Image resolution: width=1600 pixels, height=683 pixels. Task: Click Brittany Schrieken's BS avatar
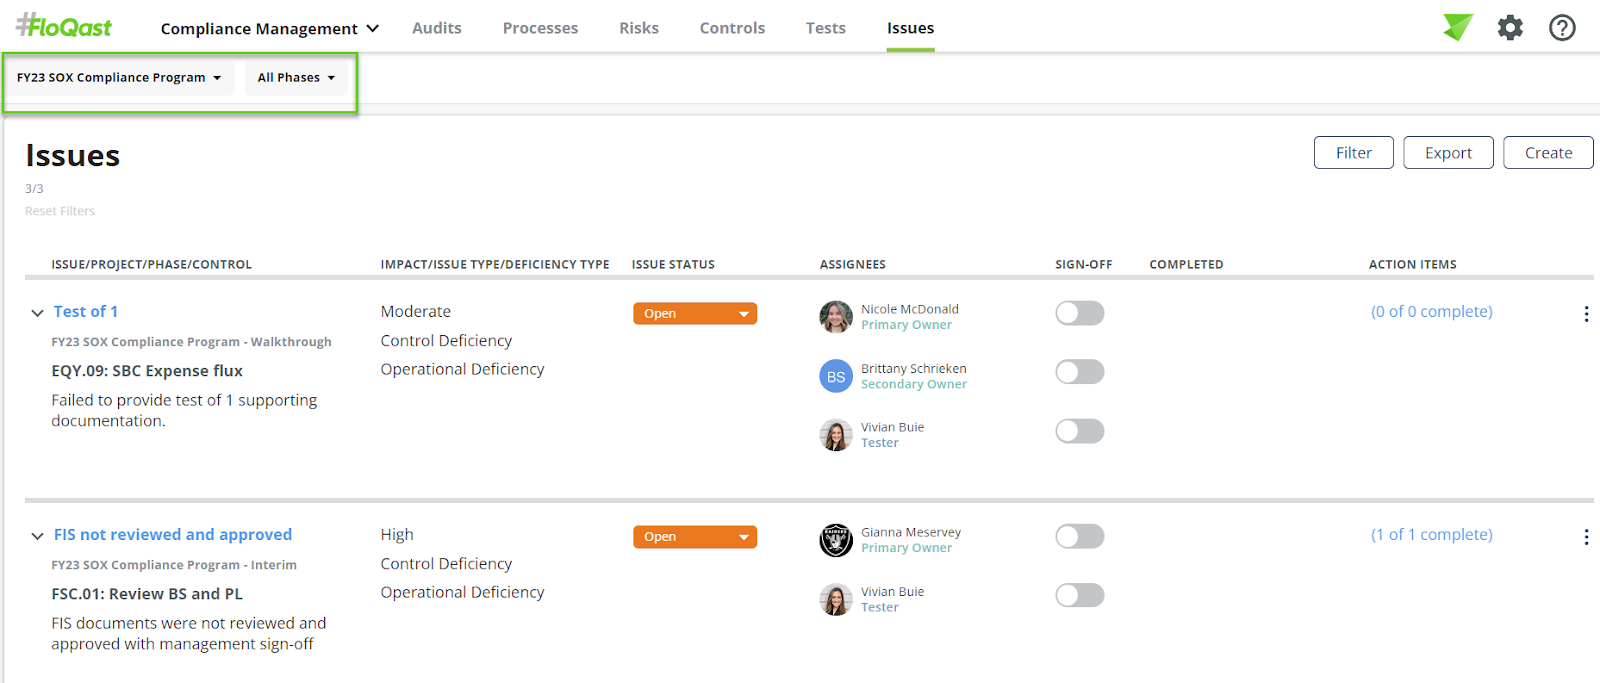(836, 376)
